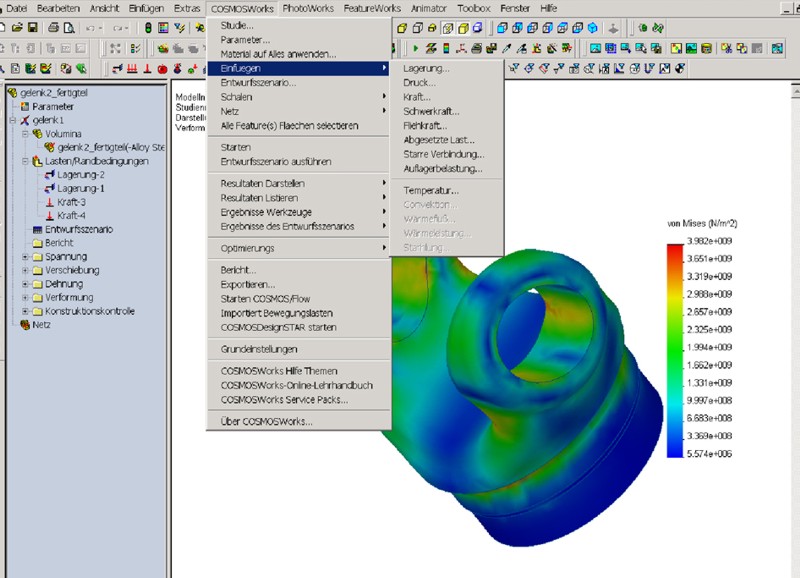Select Grundeinstellungen menu entry

tap(299, 349)
